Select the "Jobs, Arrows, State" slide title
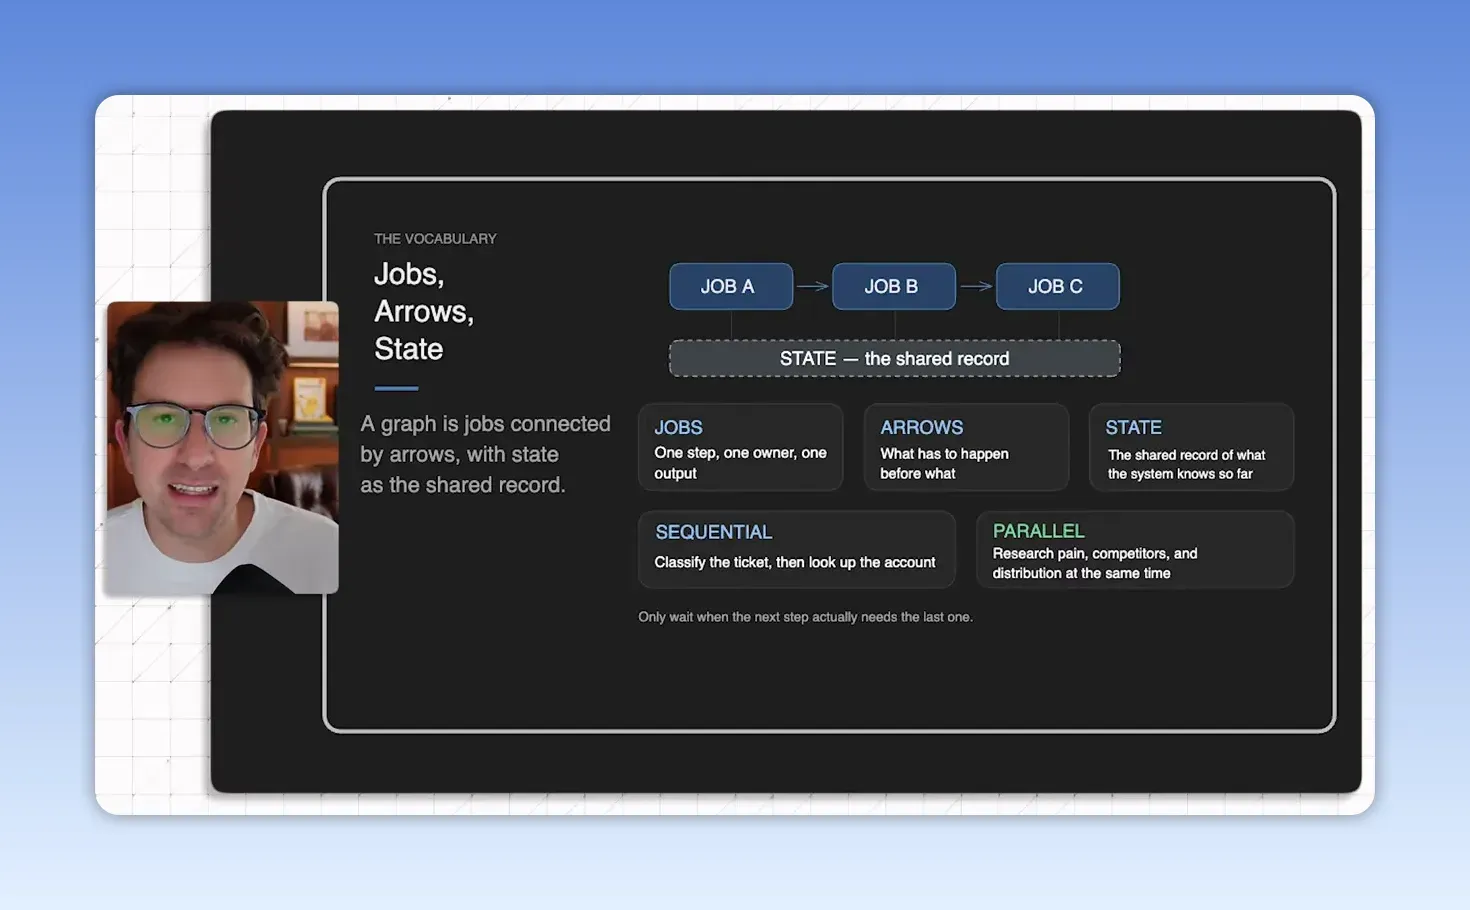The width and height of the screenshot is (1470, 910). [x=424, y=311]
